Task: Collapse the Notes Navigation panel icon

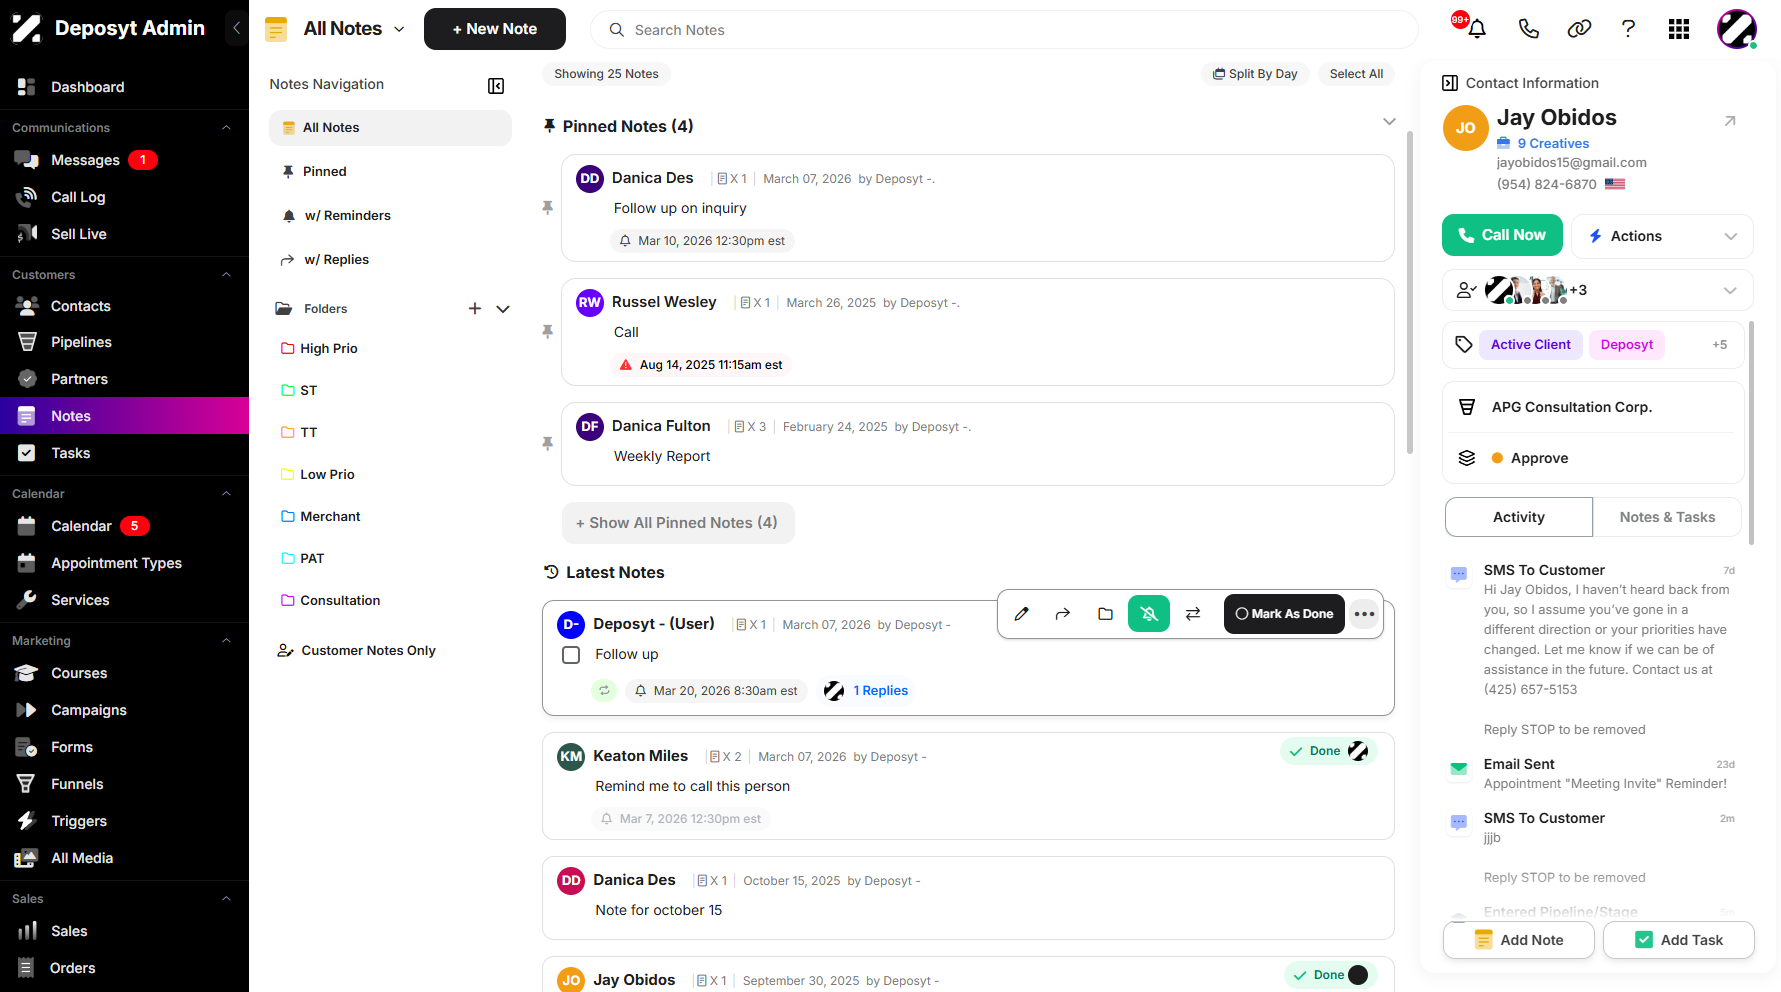Action: coord(496,86)
